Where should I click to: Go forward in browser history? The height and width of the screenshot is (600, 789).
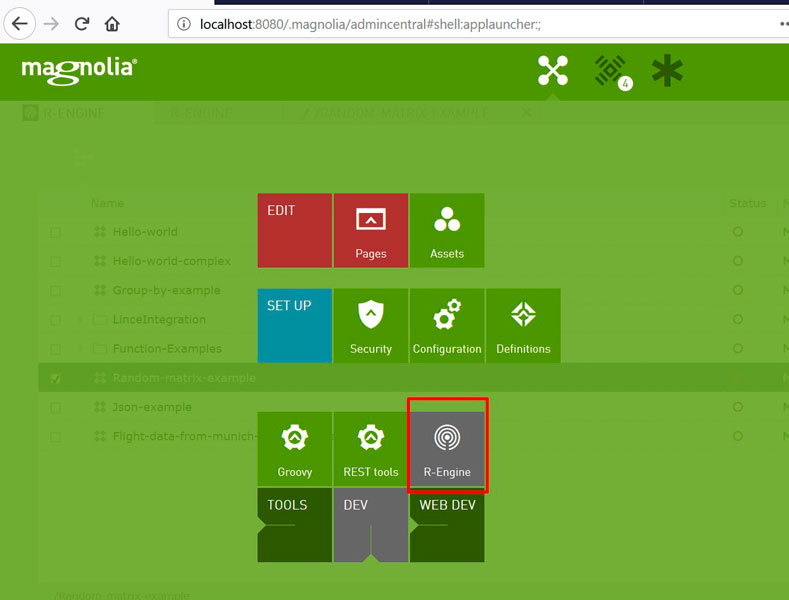click(x=51, y=24)
